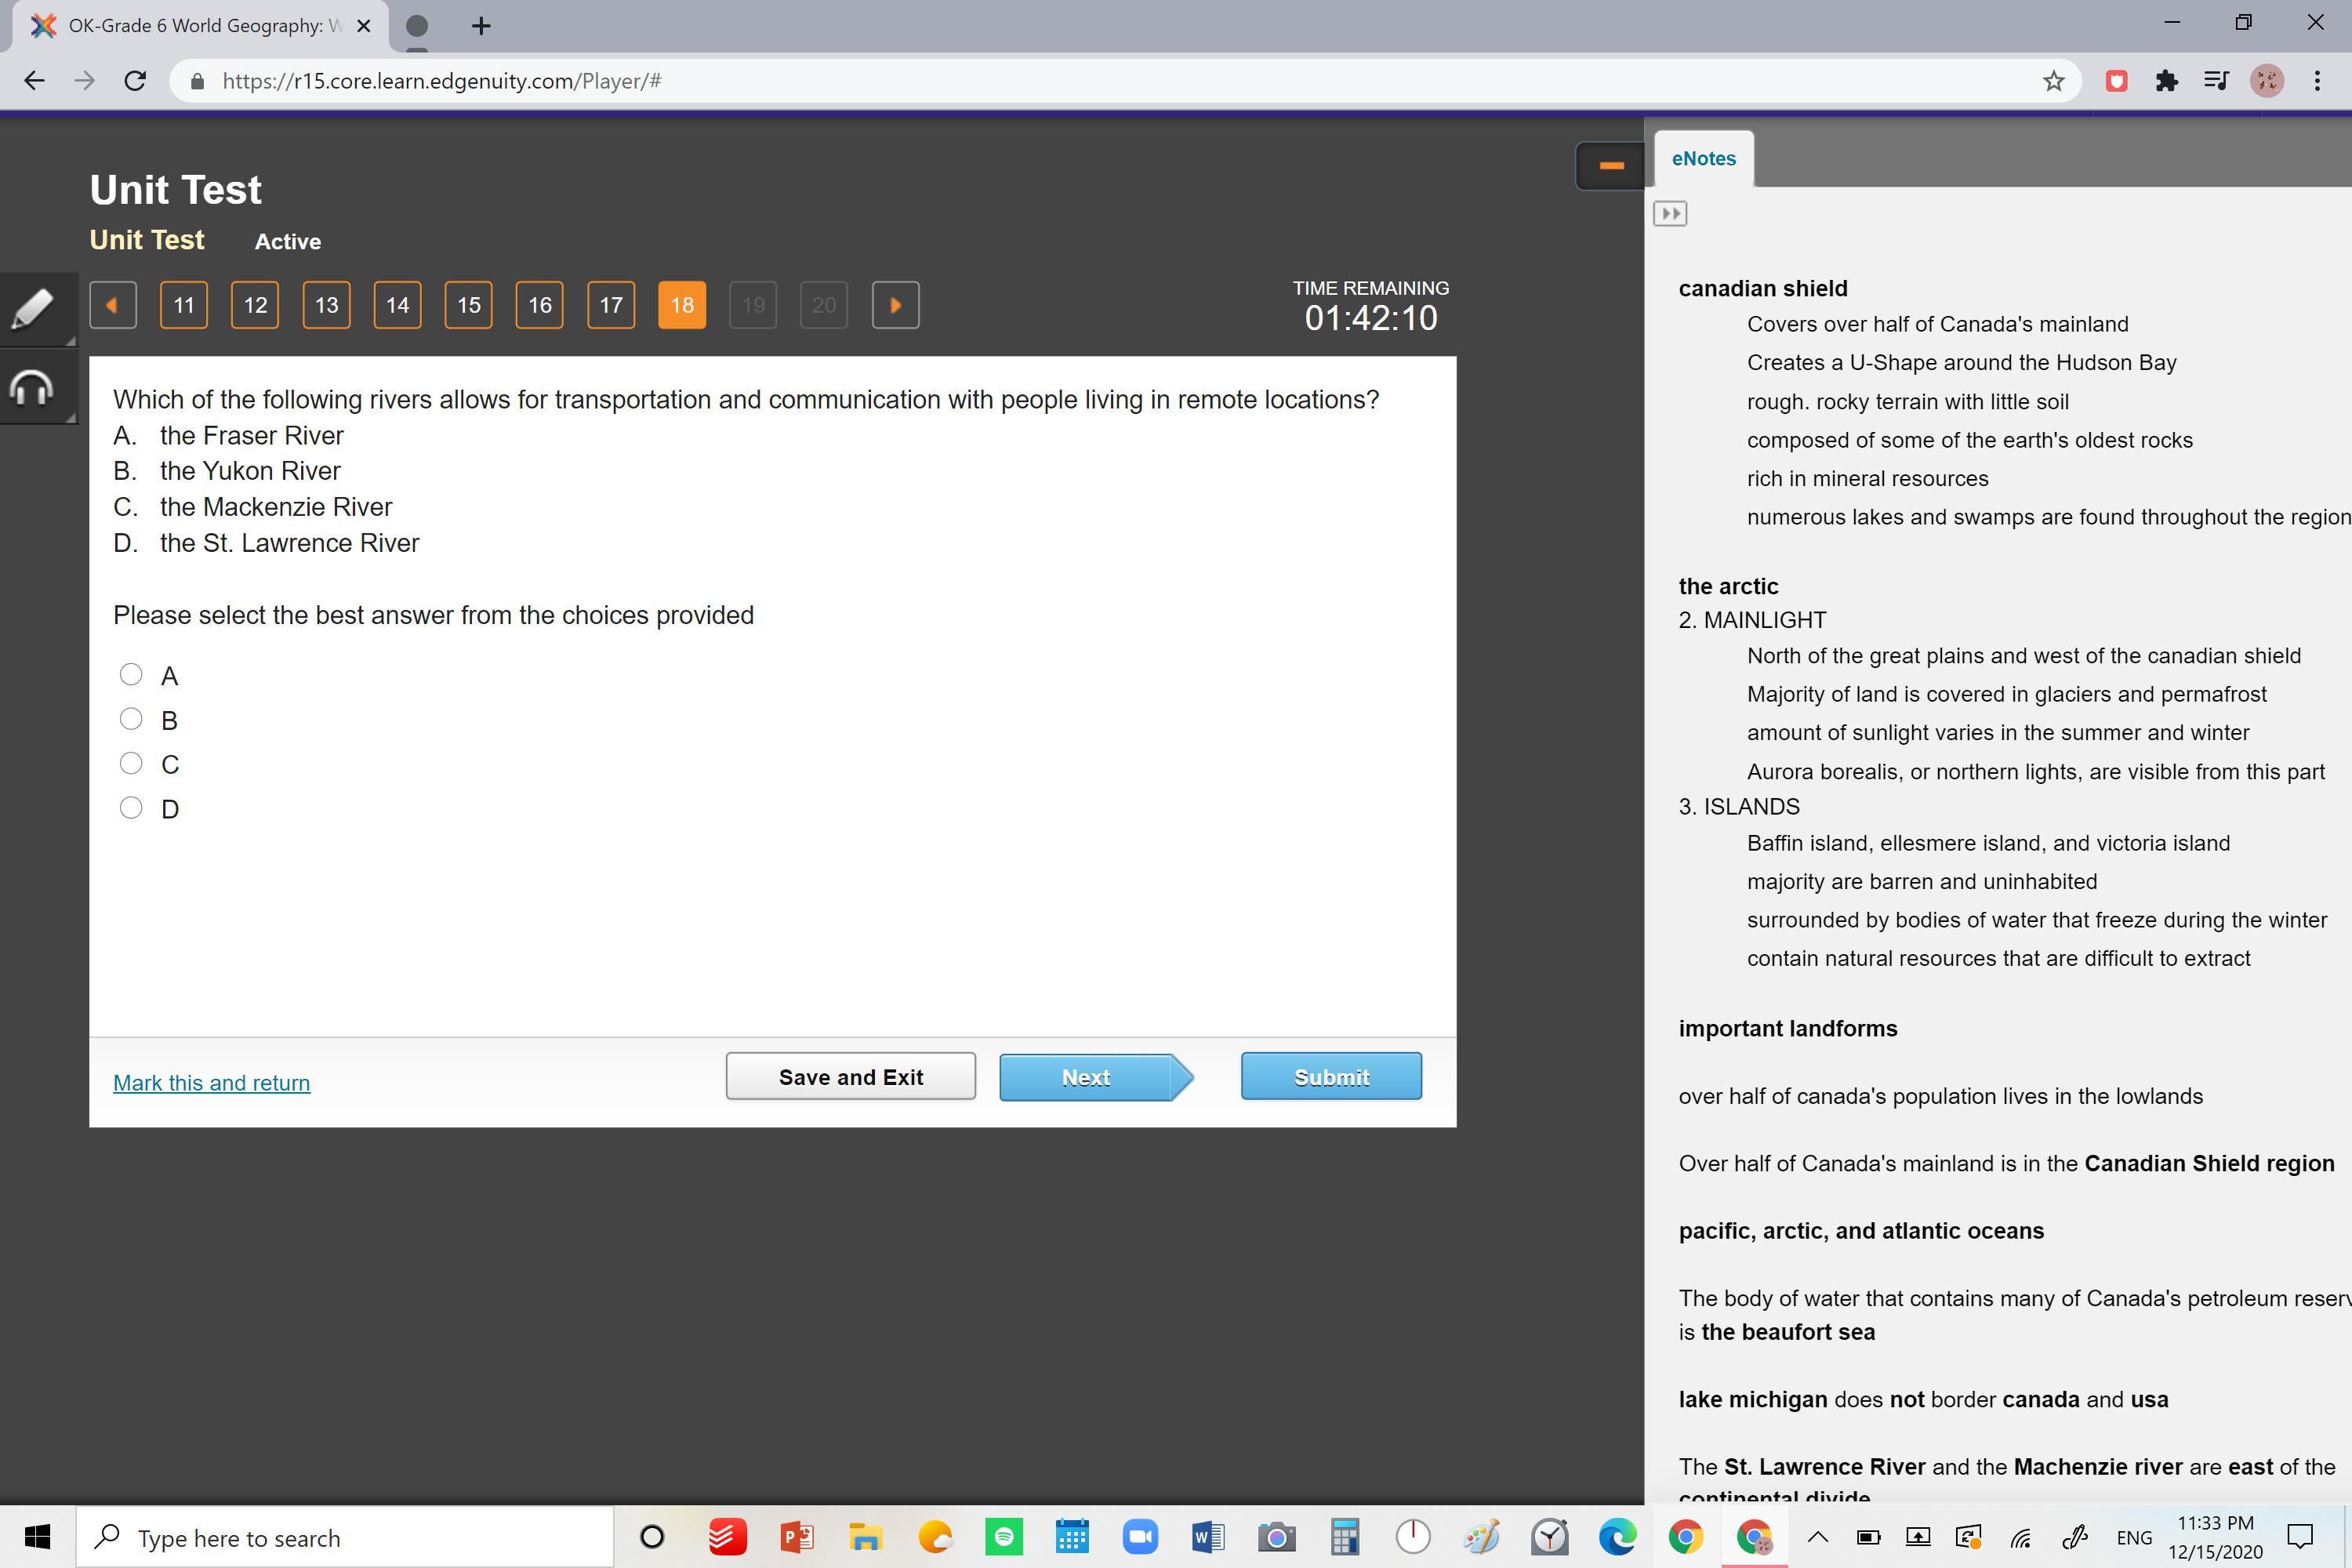2352x1568 pixels.
Task: Click the Windows search box
Action: [345, 1537]
